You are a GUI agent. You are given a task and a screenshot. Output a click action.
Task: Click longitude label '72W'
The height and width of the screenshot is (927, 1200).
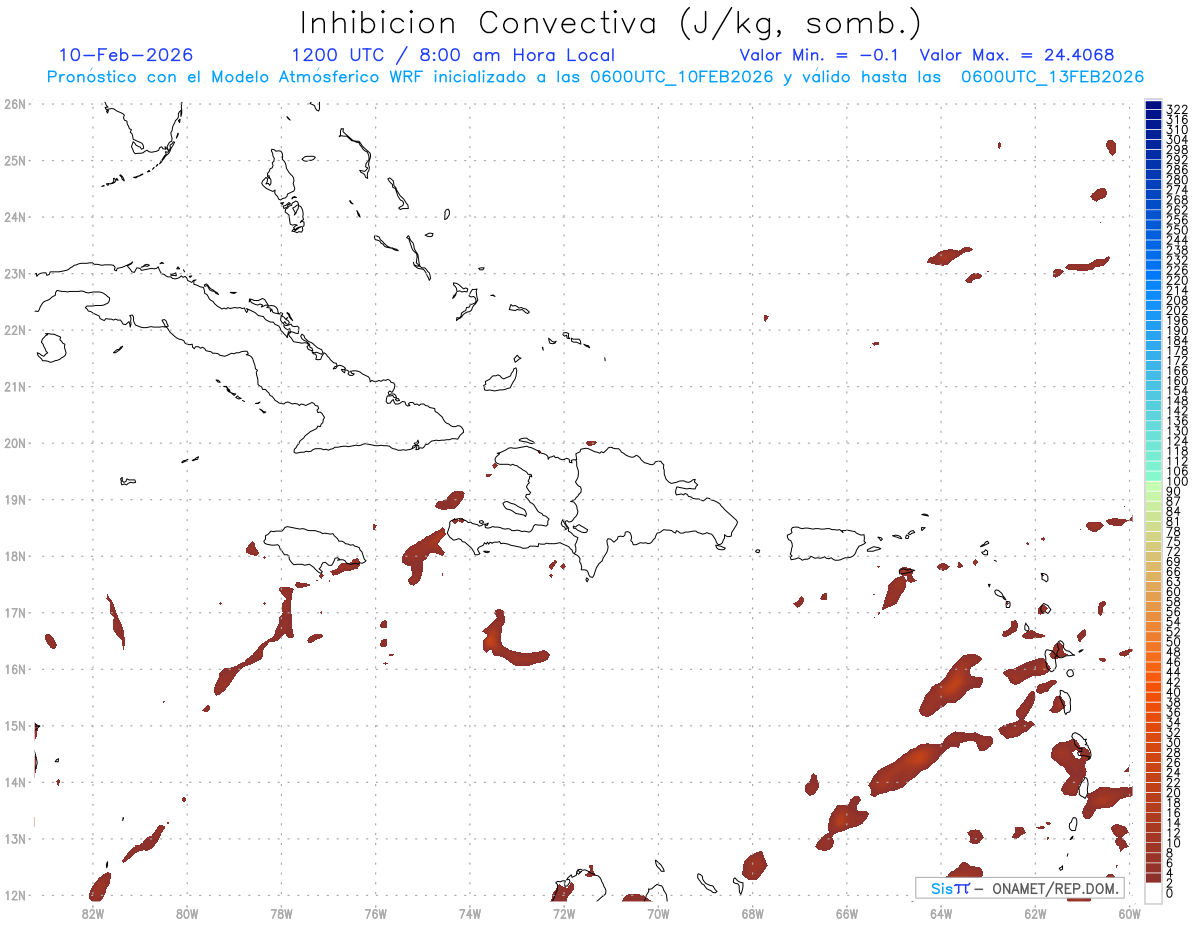click(x=564, y=913)
